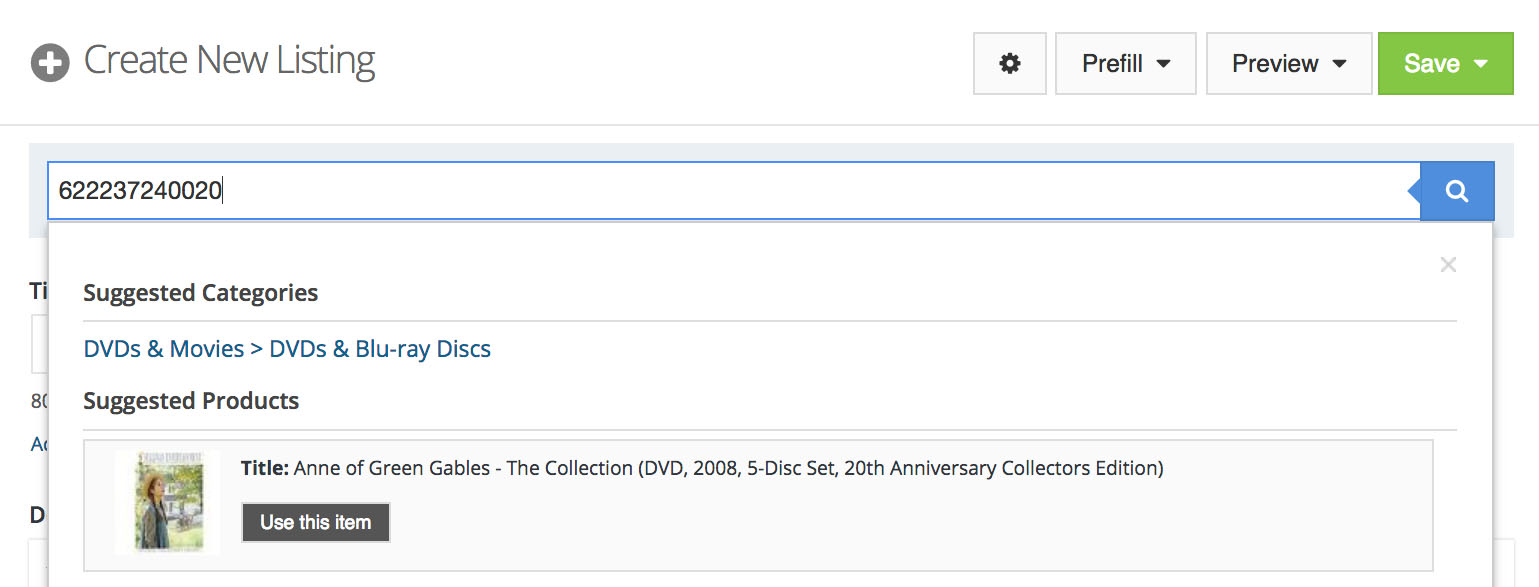The width and height of the screenshot is (1539, 587).
Task: Click the green Save button
Action: pos(1431,64)
